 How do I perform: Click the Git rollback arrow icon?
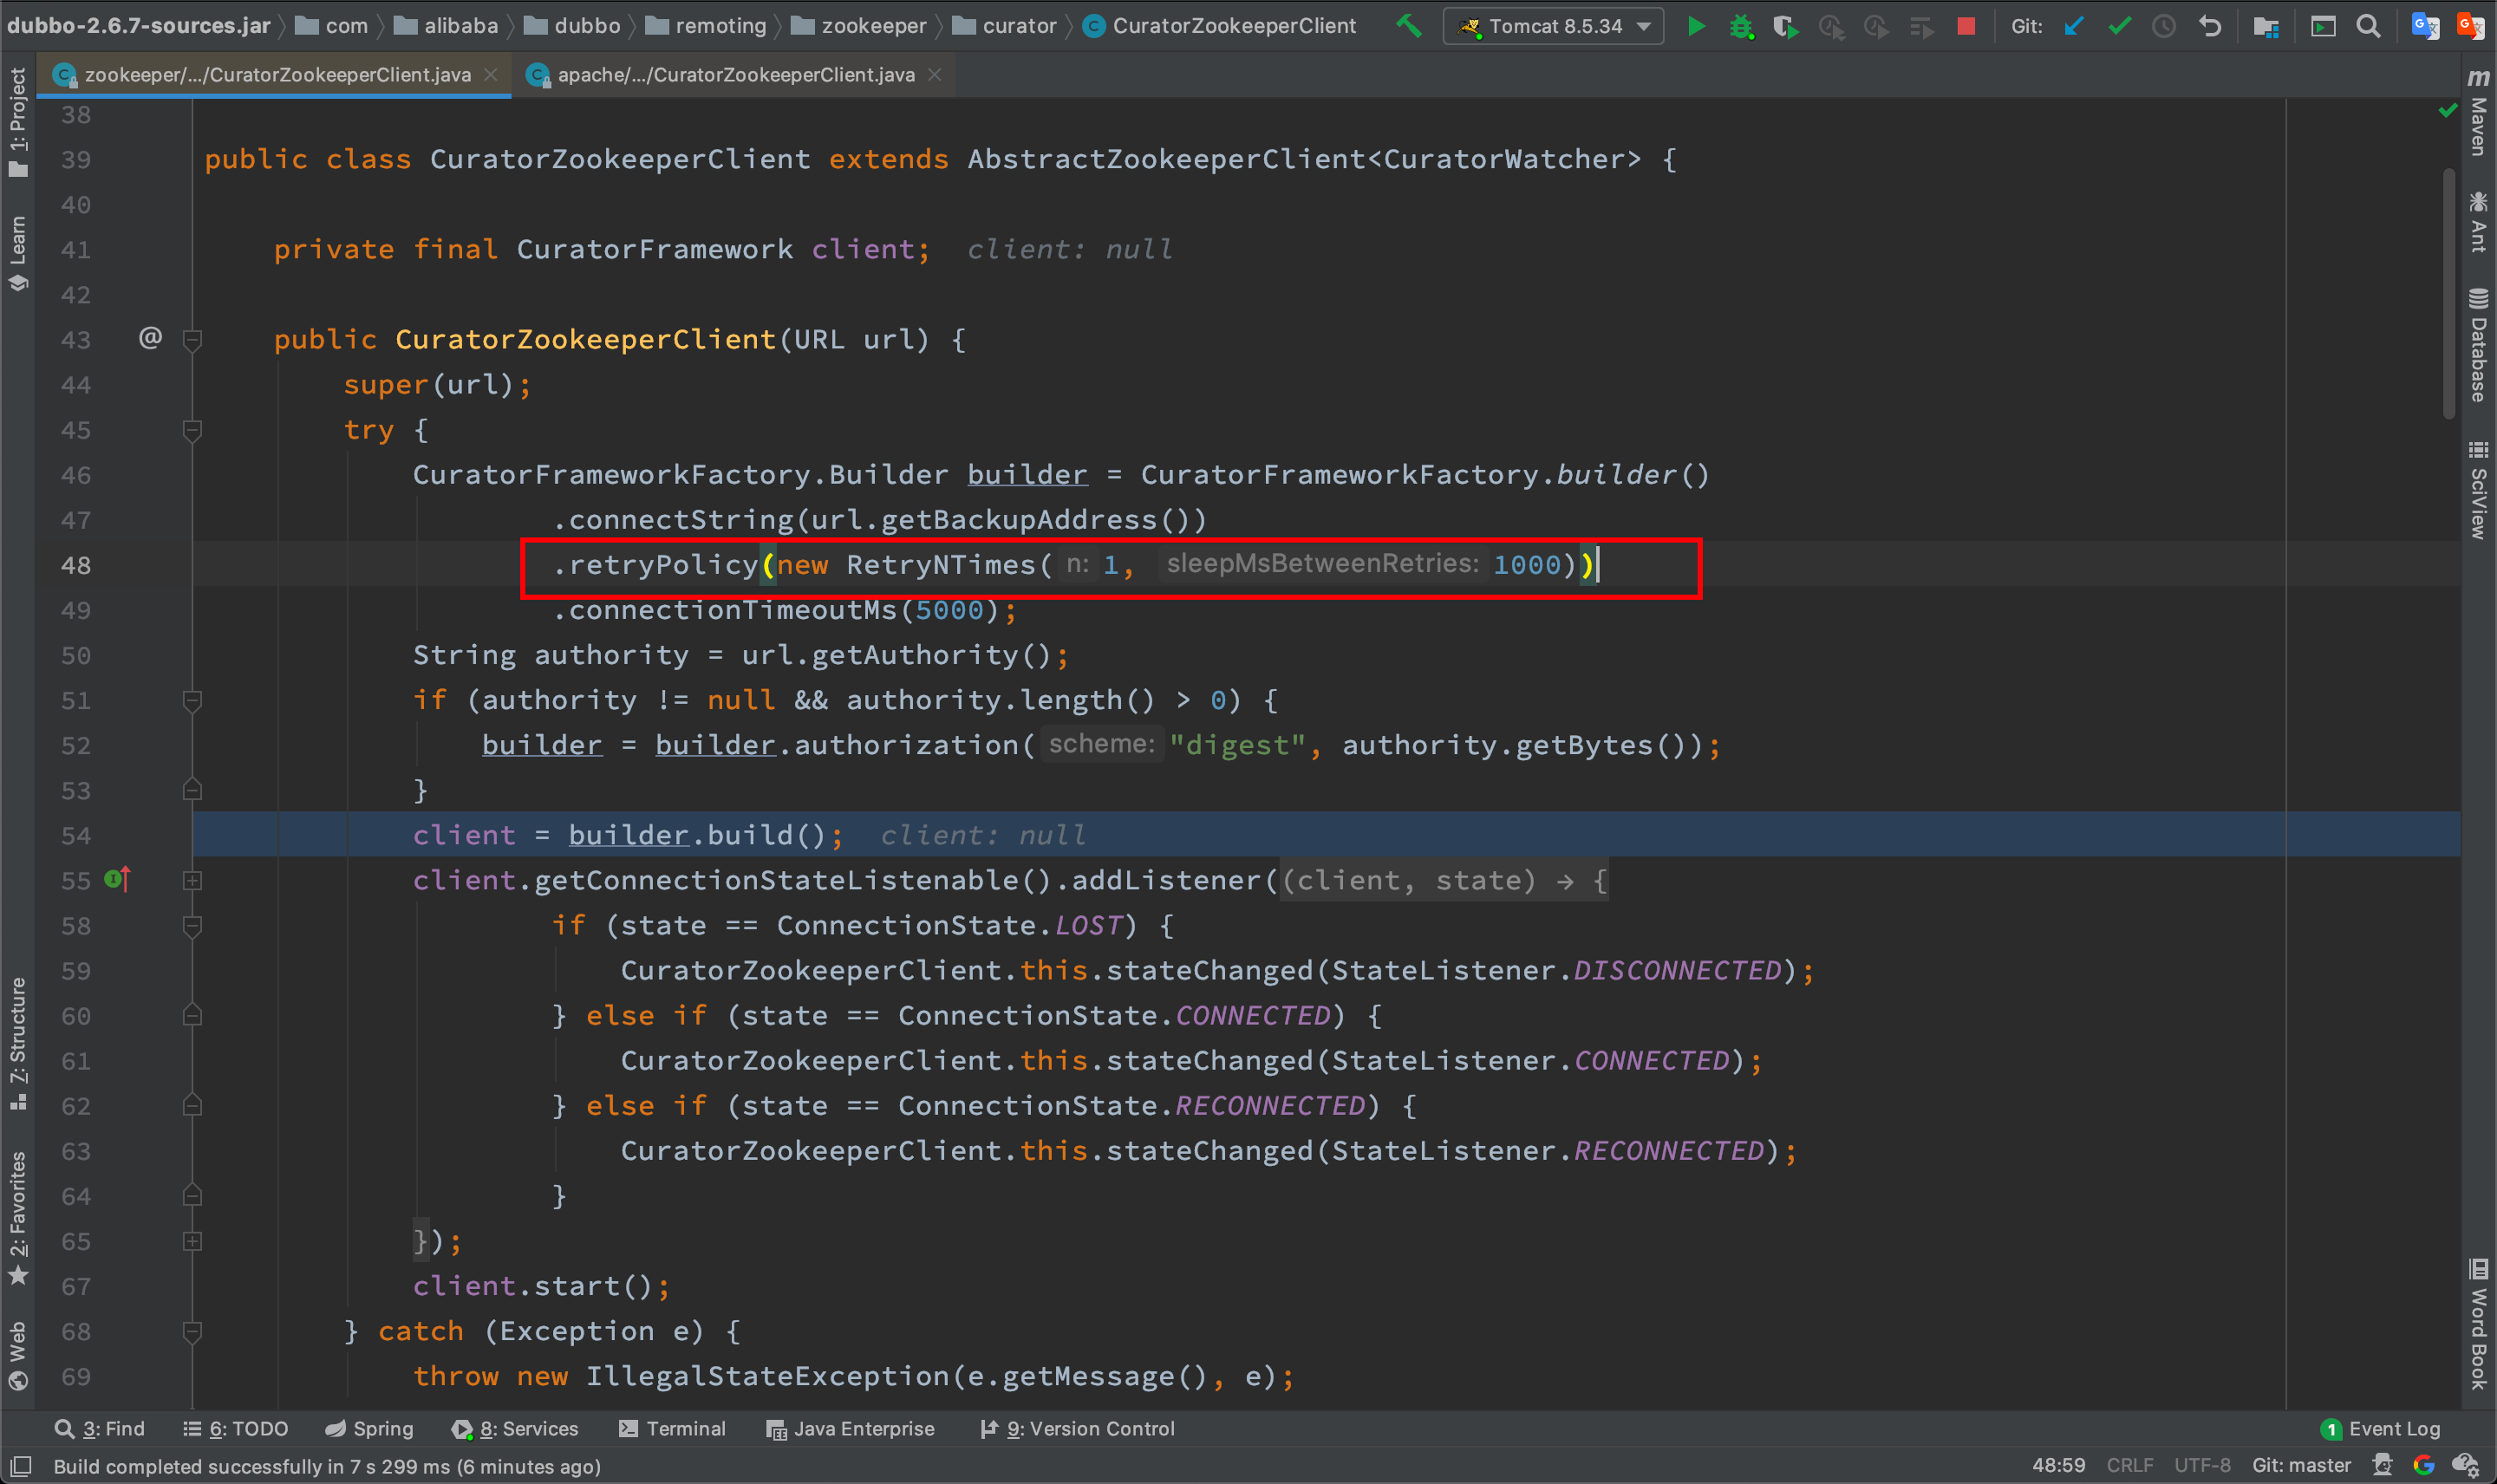tap(2210, 26)
